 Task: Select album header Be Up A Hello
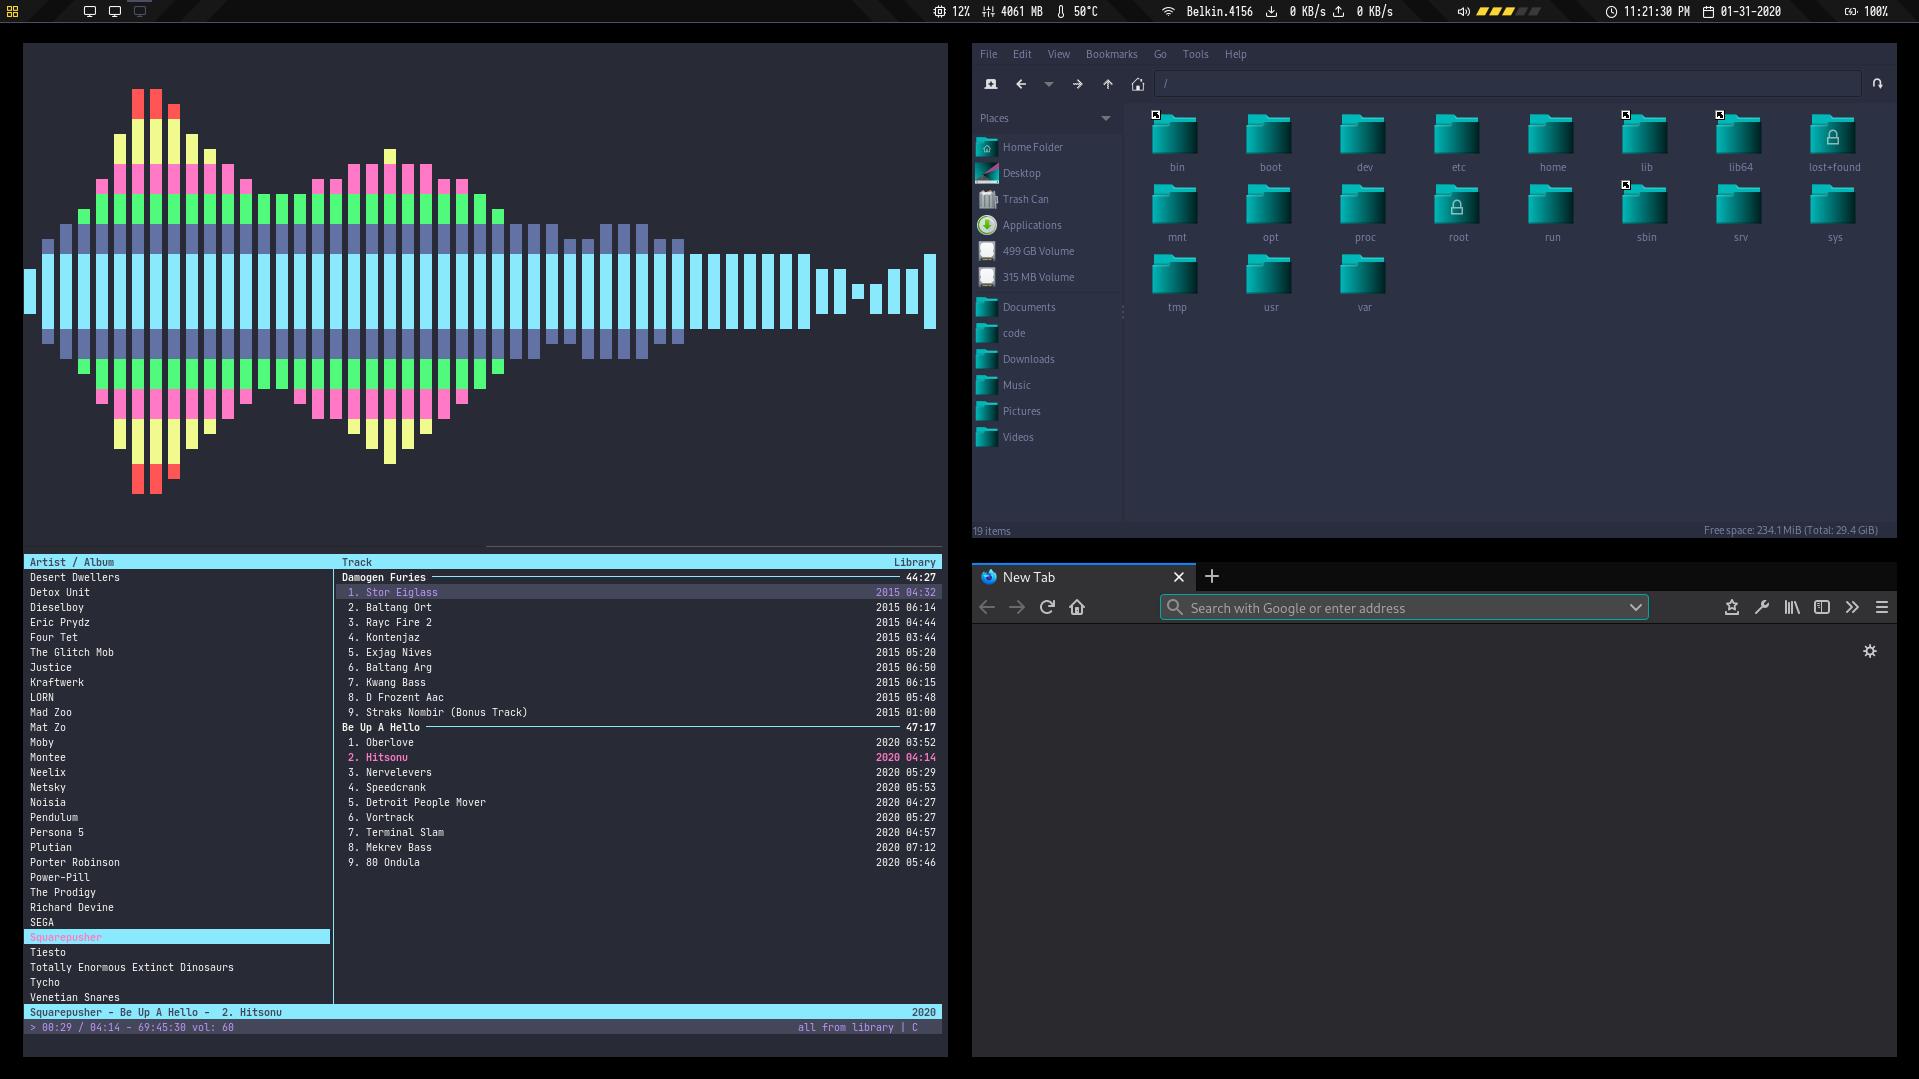point(640,727)
